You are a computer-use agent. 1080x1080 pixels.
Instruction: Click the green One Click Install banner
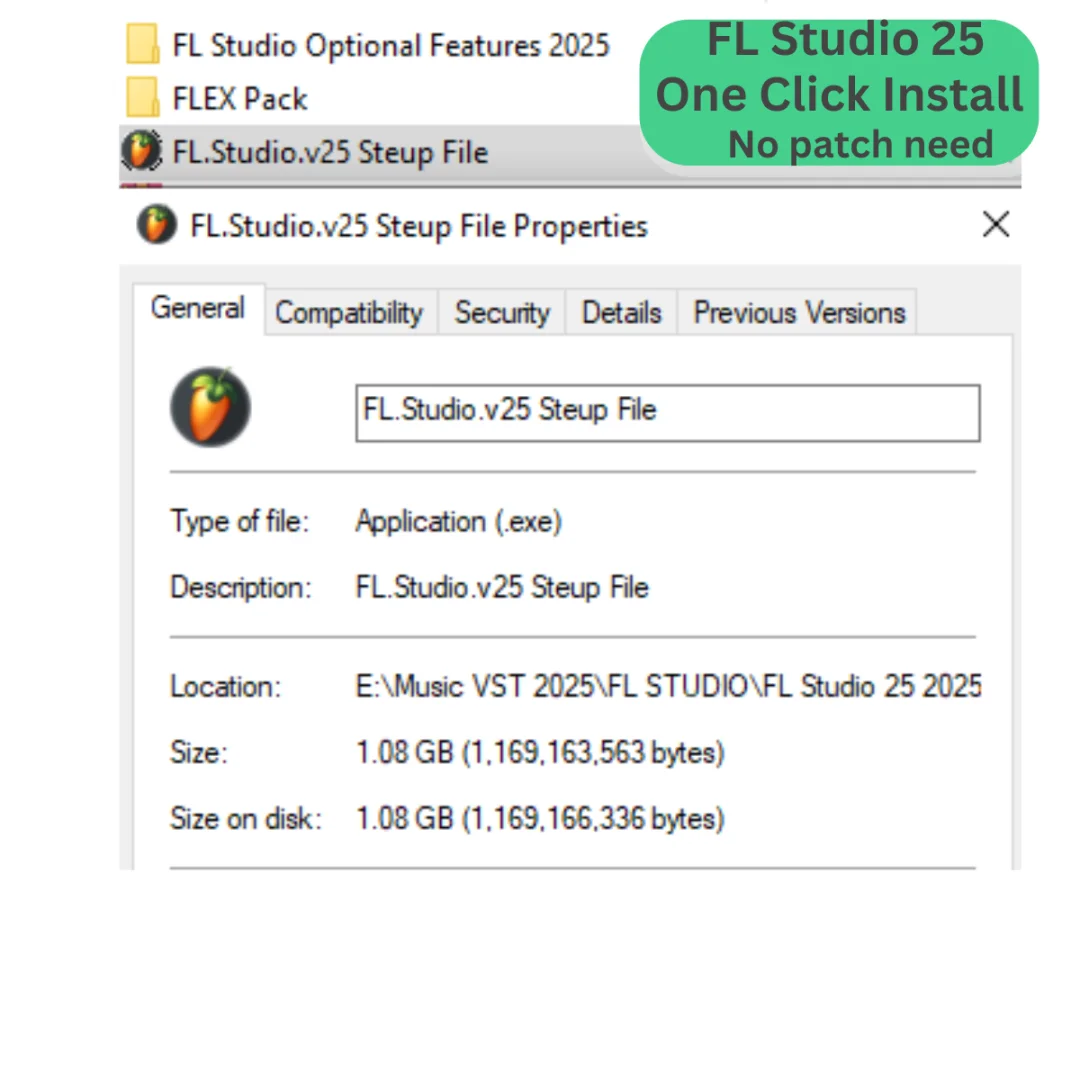(838, 94)
